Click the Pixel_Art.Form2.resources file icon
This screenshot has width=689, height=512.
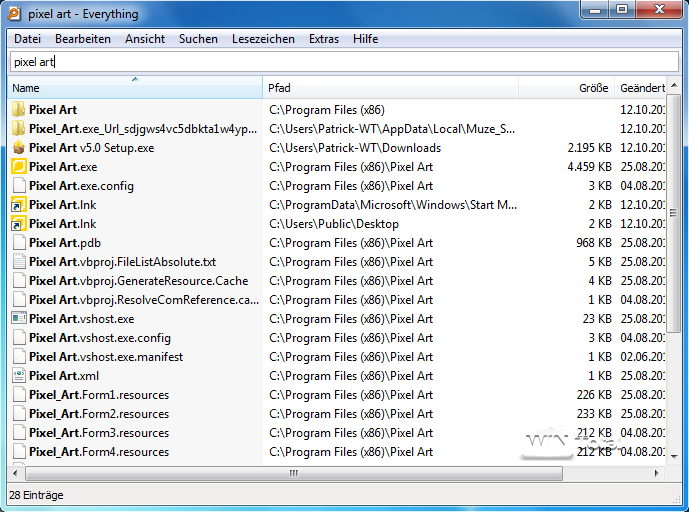click(x=19, y=414)
